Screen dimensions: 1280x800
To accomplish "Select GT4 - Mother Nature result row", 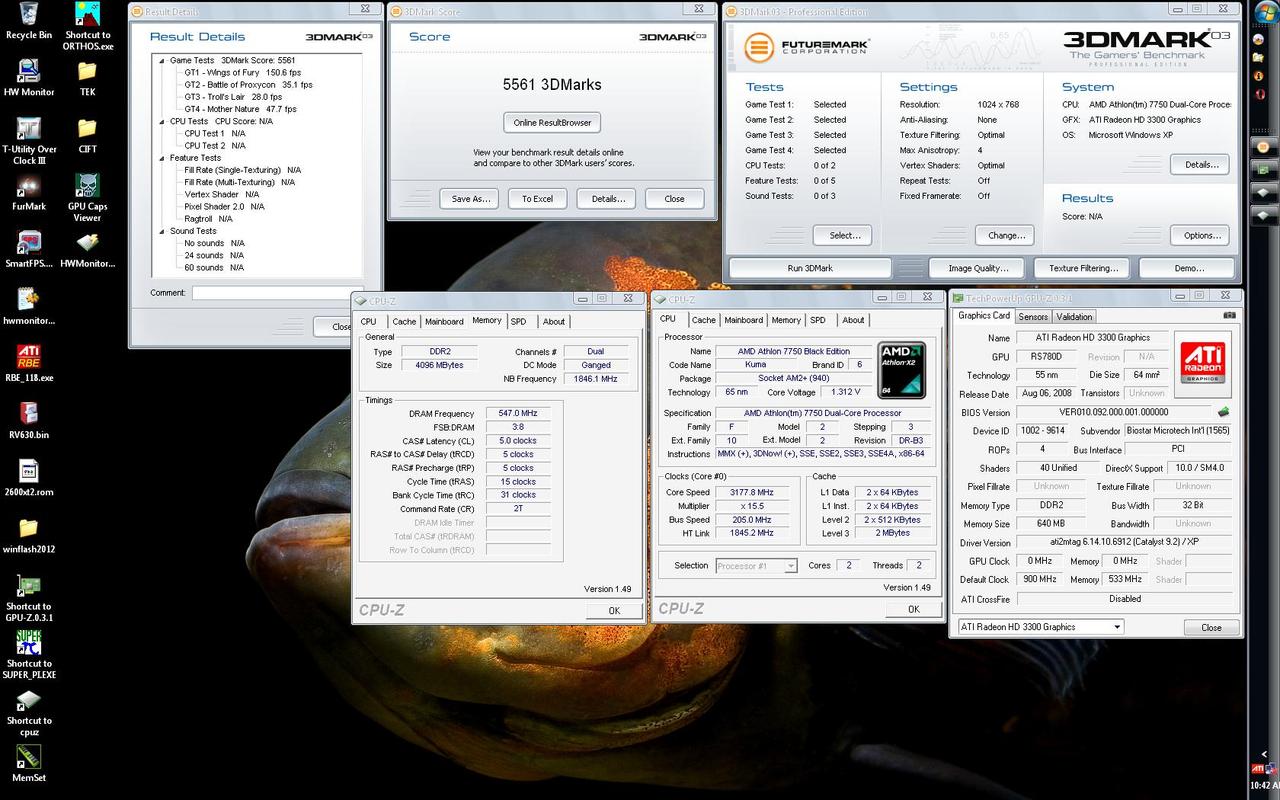I will point(240,109).
